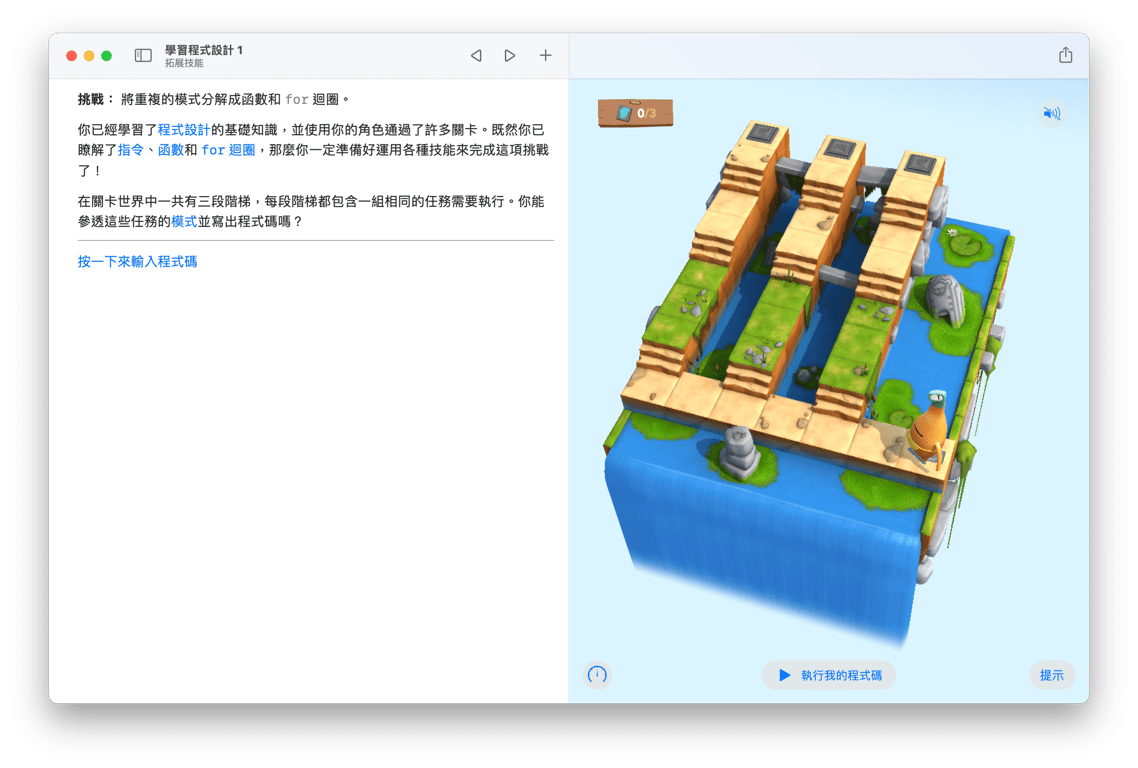Screen dimensions: 1138x768
Task: Toggle the sidebar panel icon
Action: (x=143, y=56)
